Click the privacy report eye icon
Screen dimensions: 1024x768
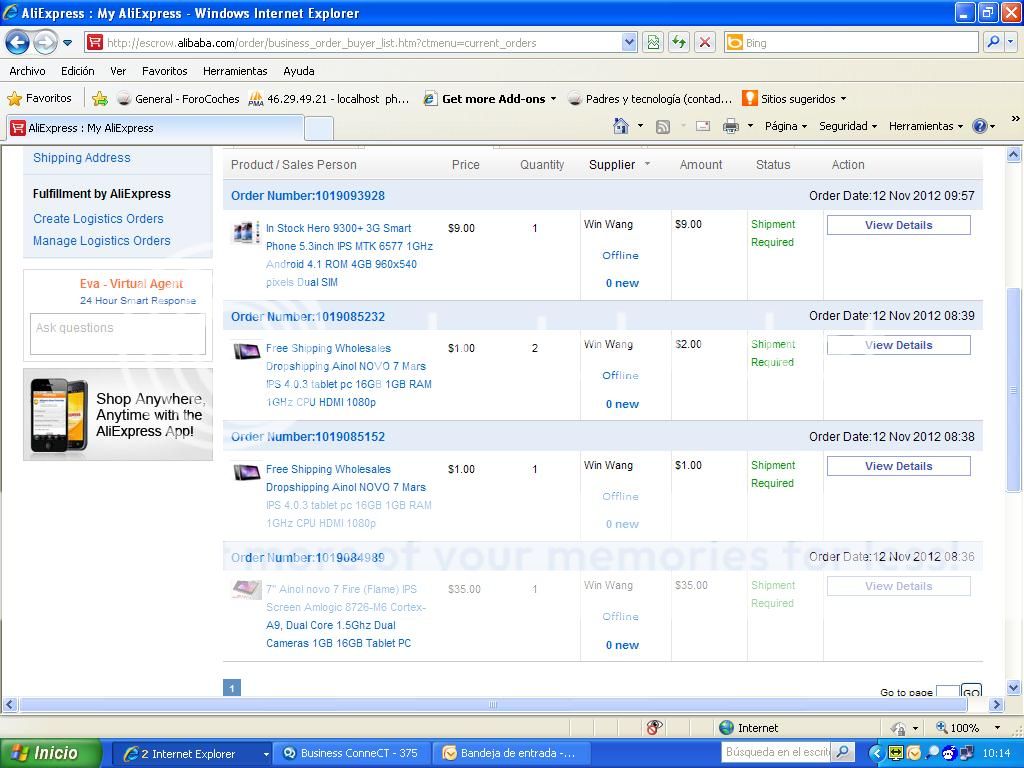(654, 727)
